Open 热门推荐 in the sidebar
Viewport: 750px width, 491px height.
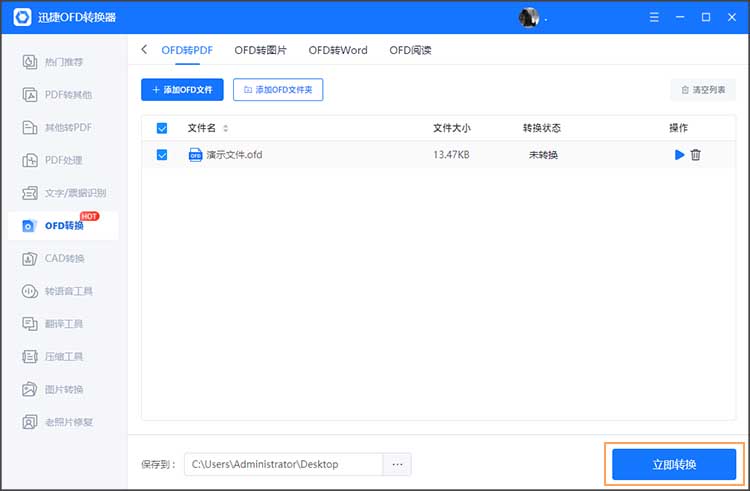pos(62,62)
